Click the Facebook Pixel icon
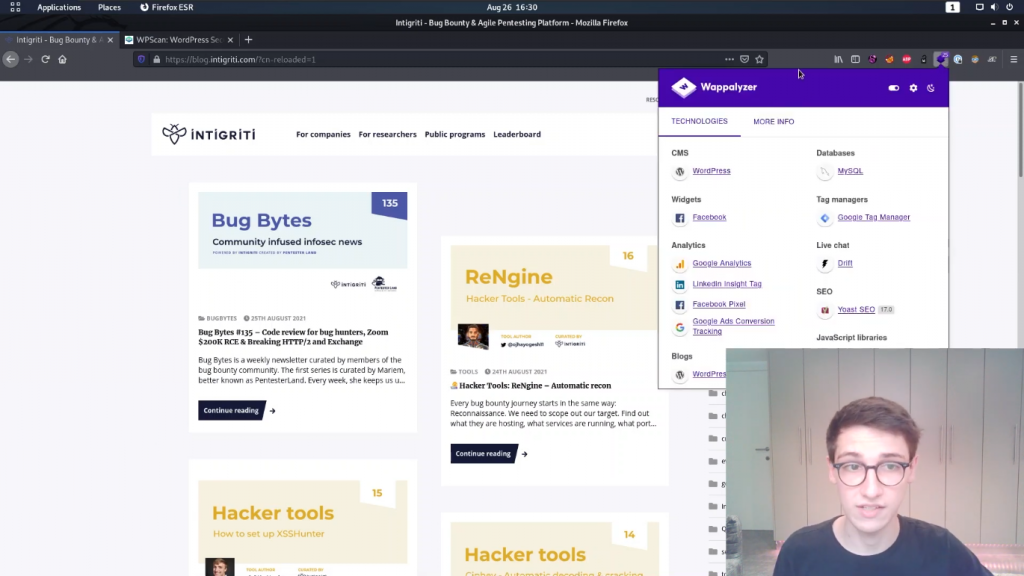 (x=680, y=305)
